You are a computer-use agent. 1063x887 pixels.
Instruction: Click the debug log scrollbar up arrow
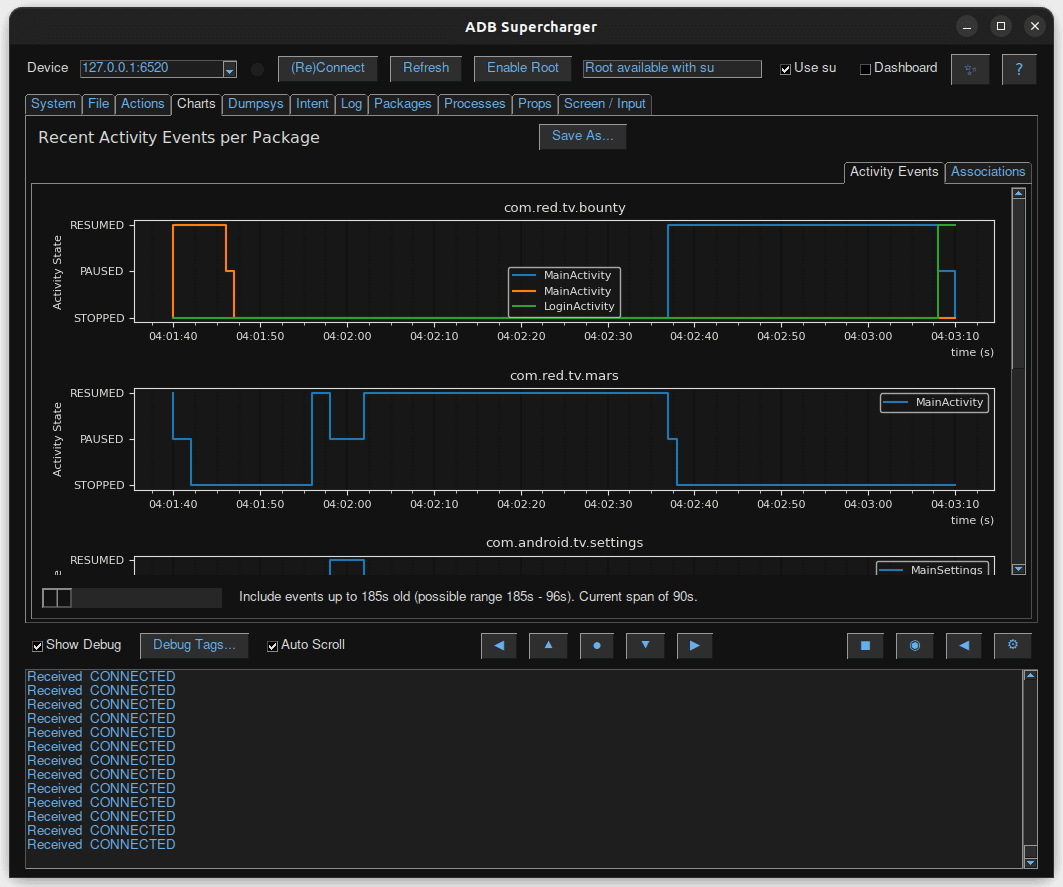click(x=1030, y=675)
